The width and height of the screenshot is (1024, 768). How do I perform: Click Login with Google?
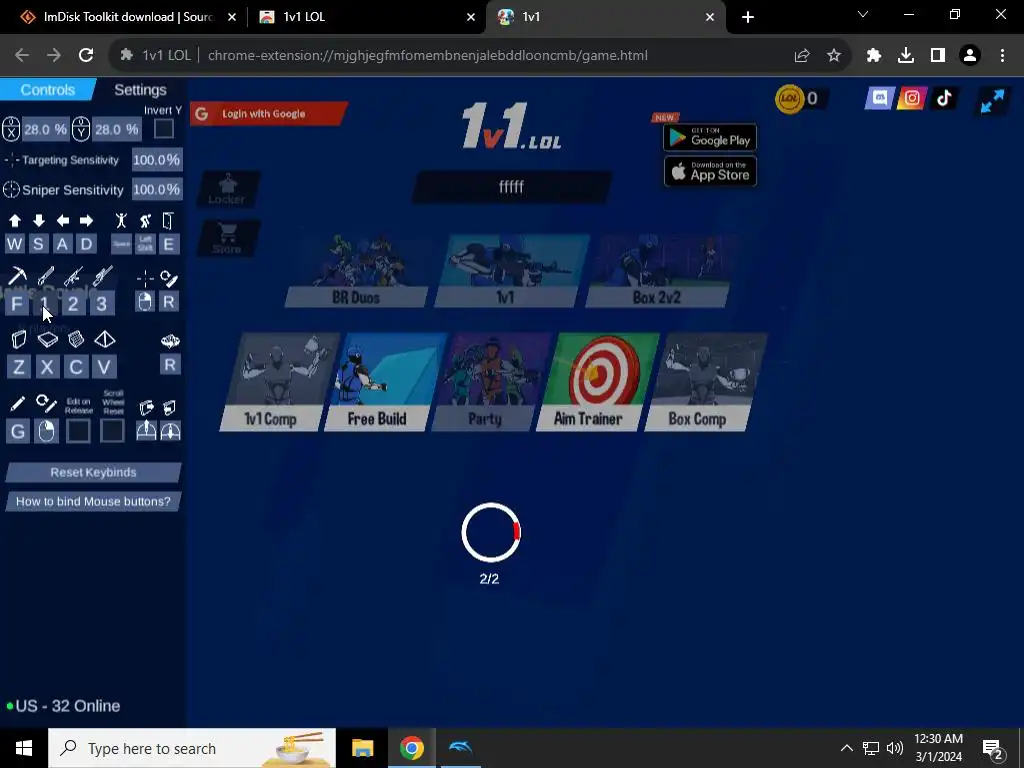pos(267,114)
